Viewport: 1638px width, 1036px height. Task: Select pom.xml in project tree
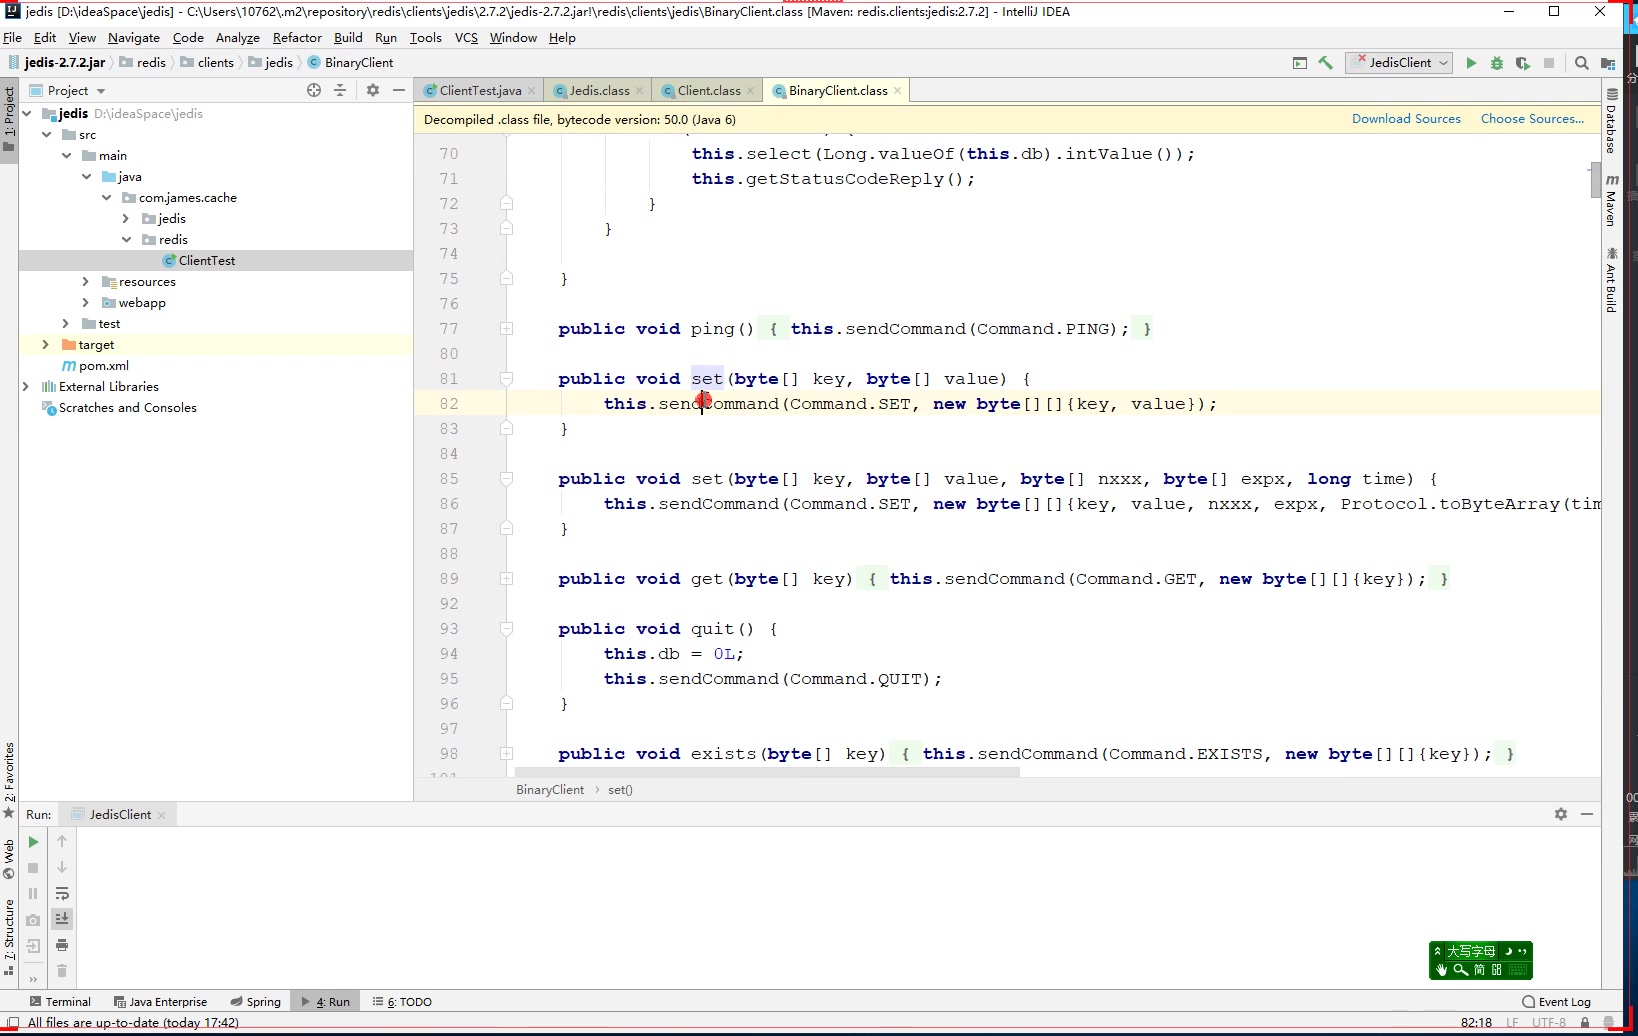216,366
